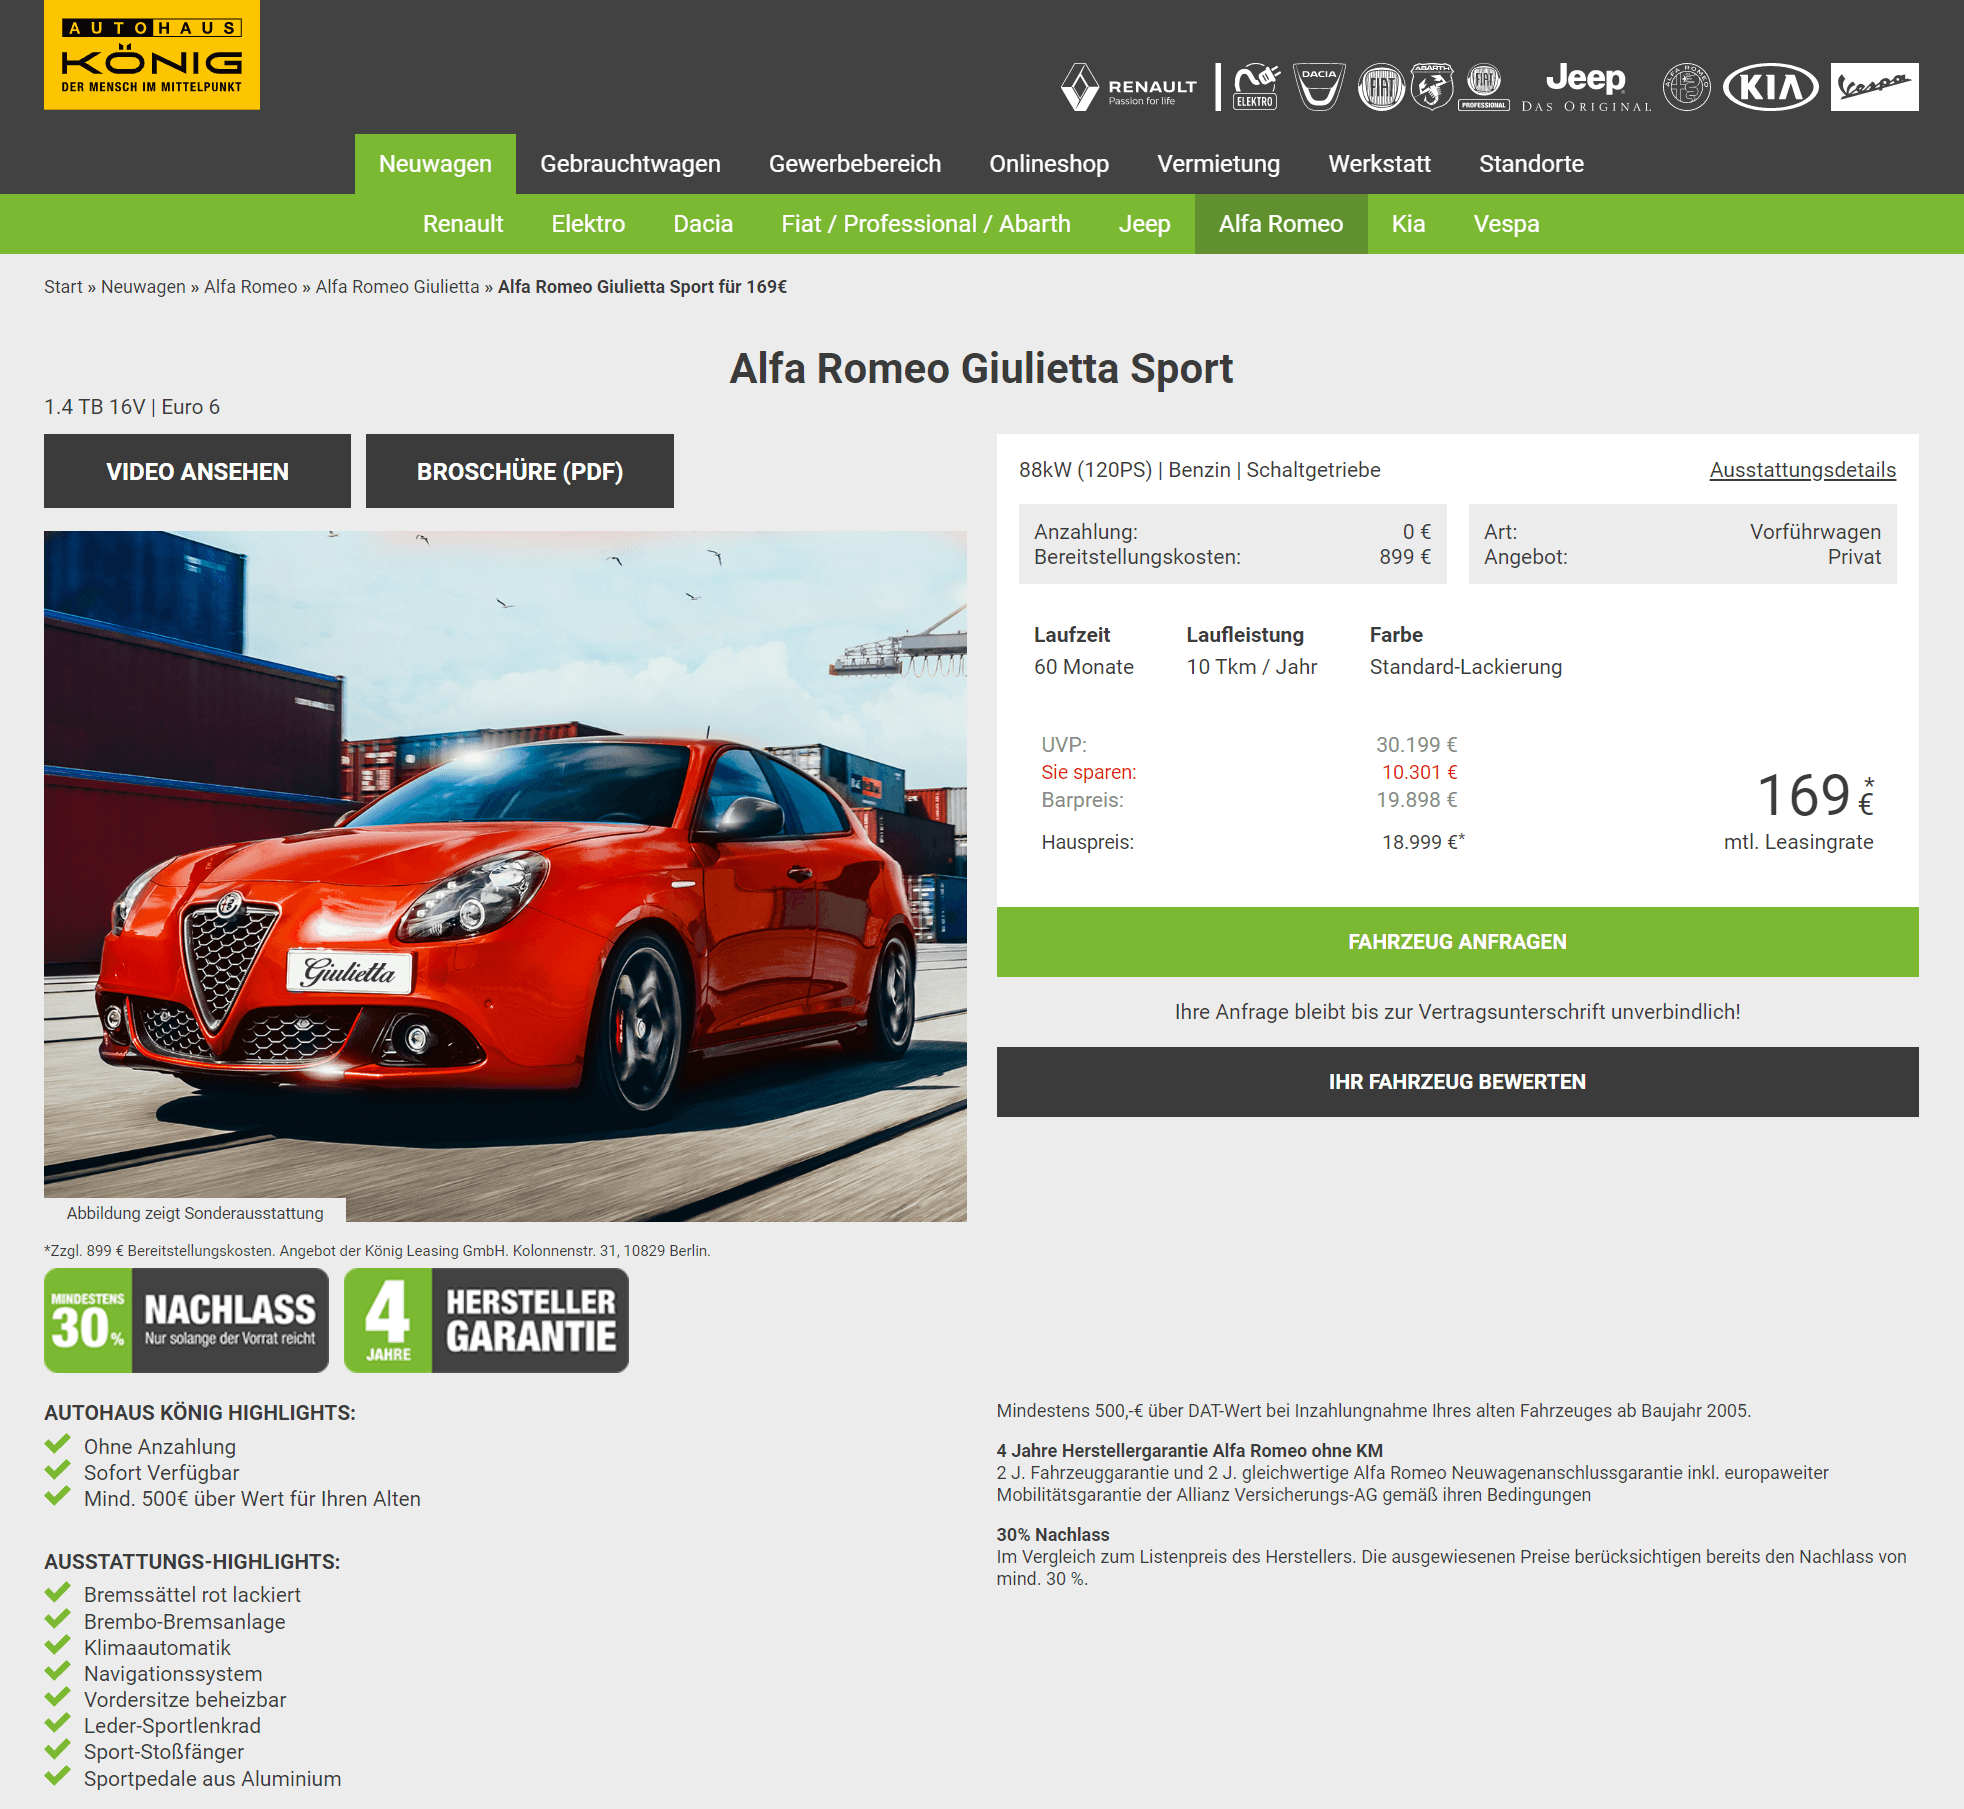Viewport: 1964px width, 1809px height.
Task: Click the Ohne Anzahlung highlight
Action: point(160,1447)
